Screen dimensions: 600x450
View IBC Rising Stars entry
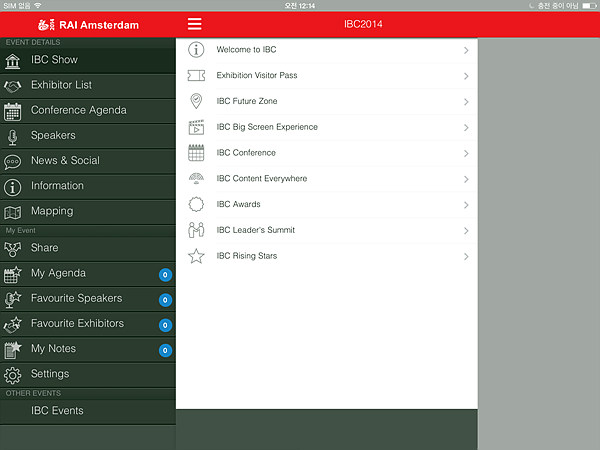click(327, 256)
